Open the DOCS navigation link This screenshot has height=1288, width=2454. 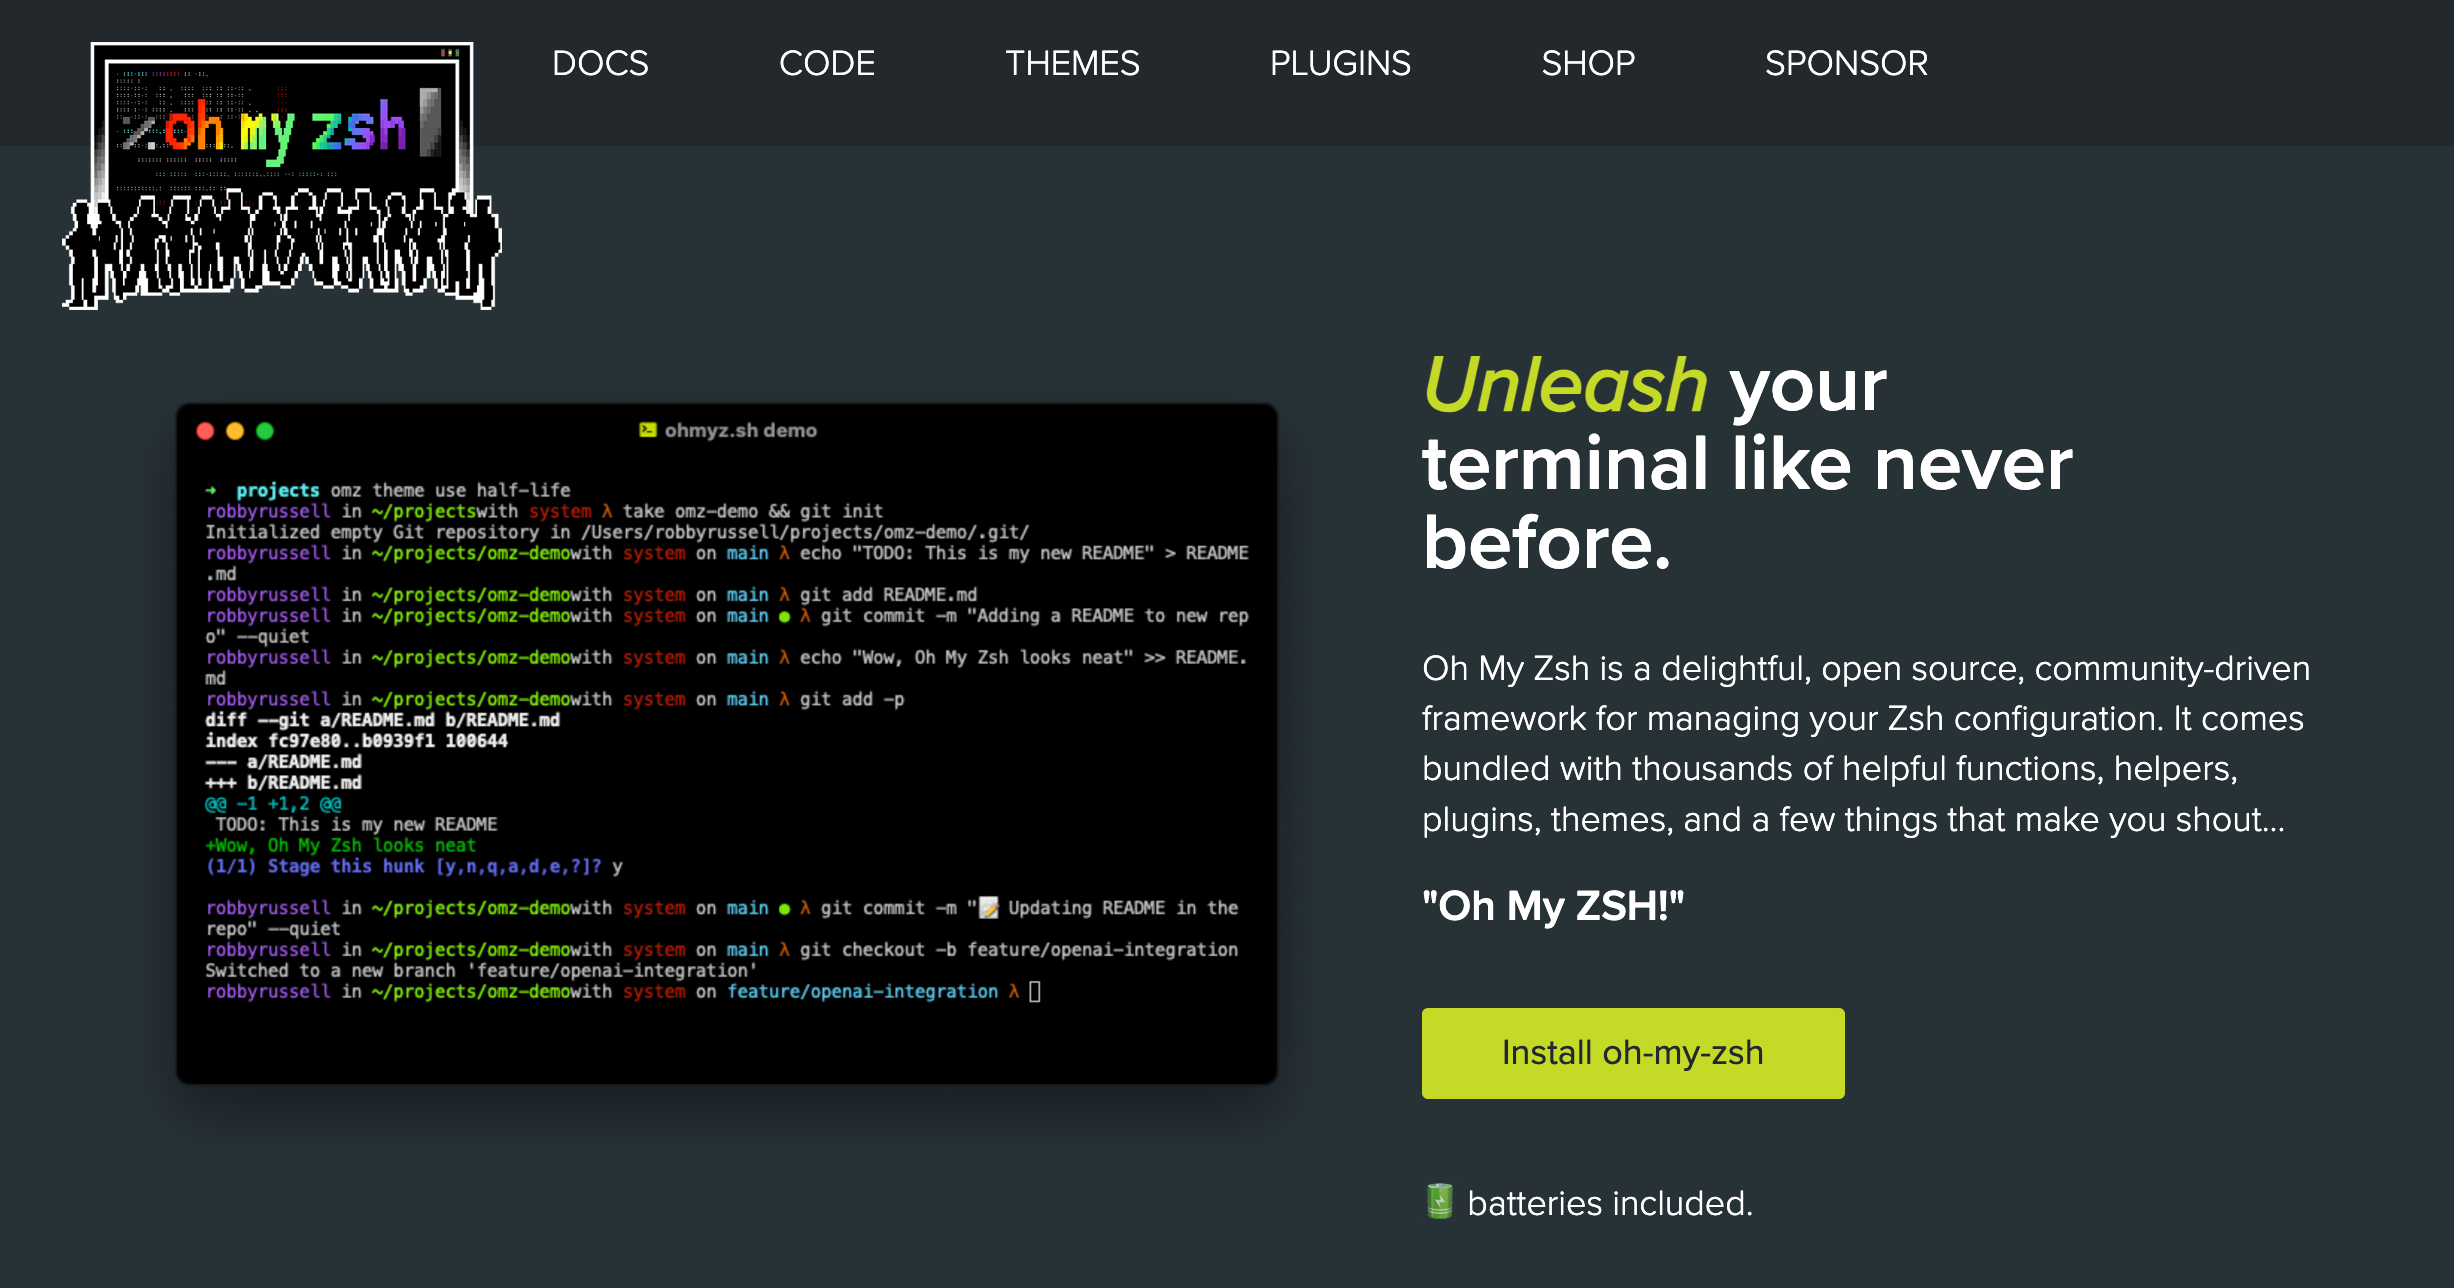[600, 63]
